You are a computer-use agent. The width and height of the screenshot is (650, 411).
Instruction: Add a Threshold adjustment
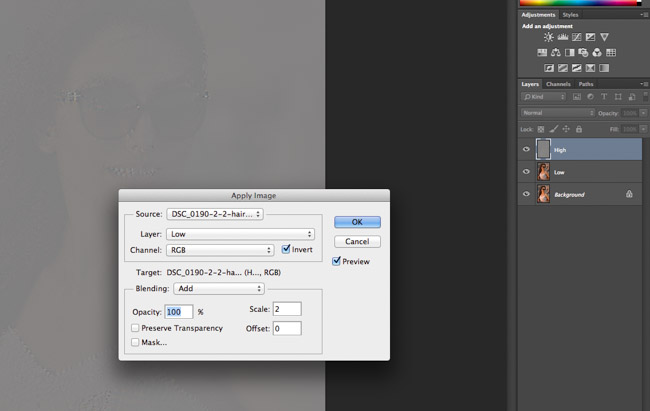coord(577,68)
